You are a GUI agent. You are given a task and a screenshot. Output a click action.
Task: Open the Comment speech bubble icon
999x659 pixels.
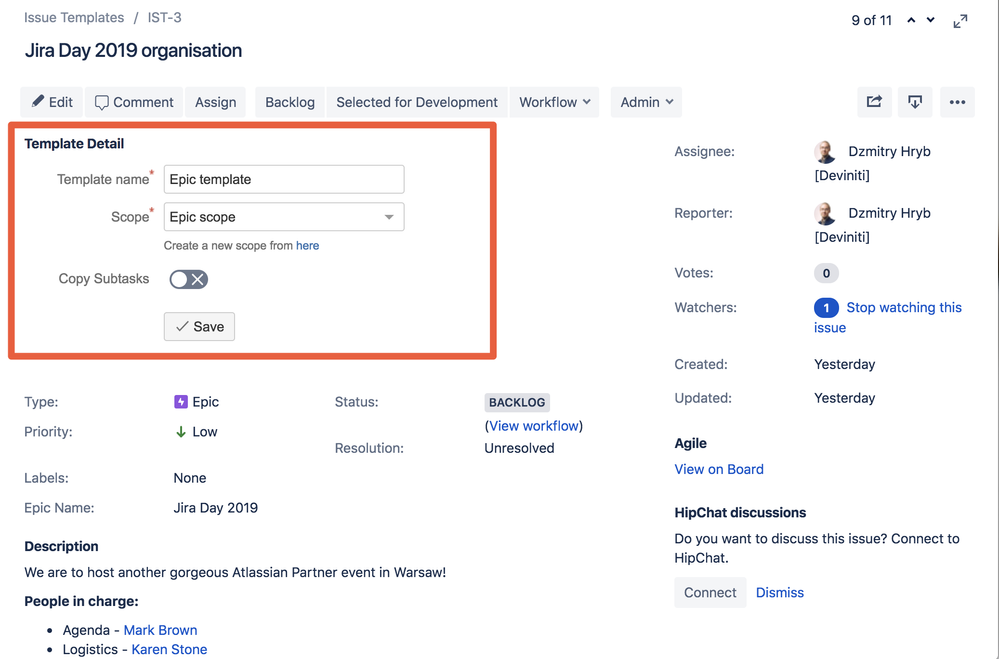point(103,101)
